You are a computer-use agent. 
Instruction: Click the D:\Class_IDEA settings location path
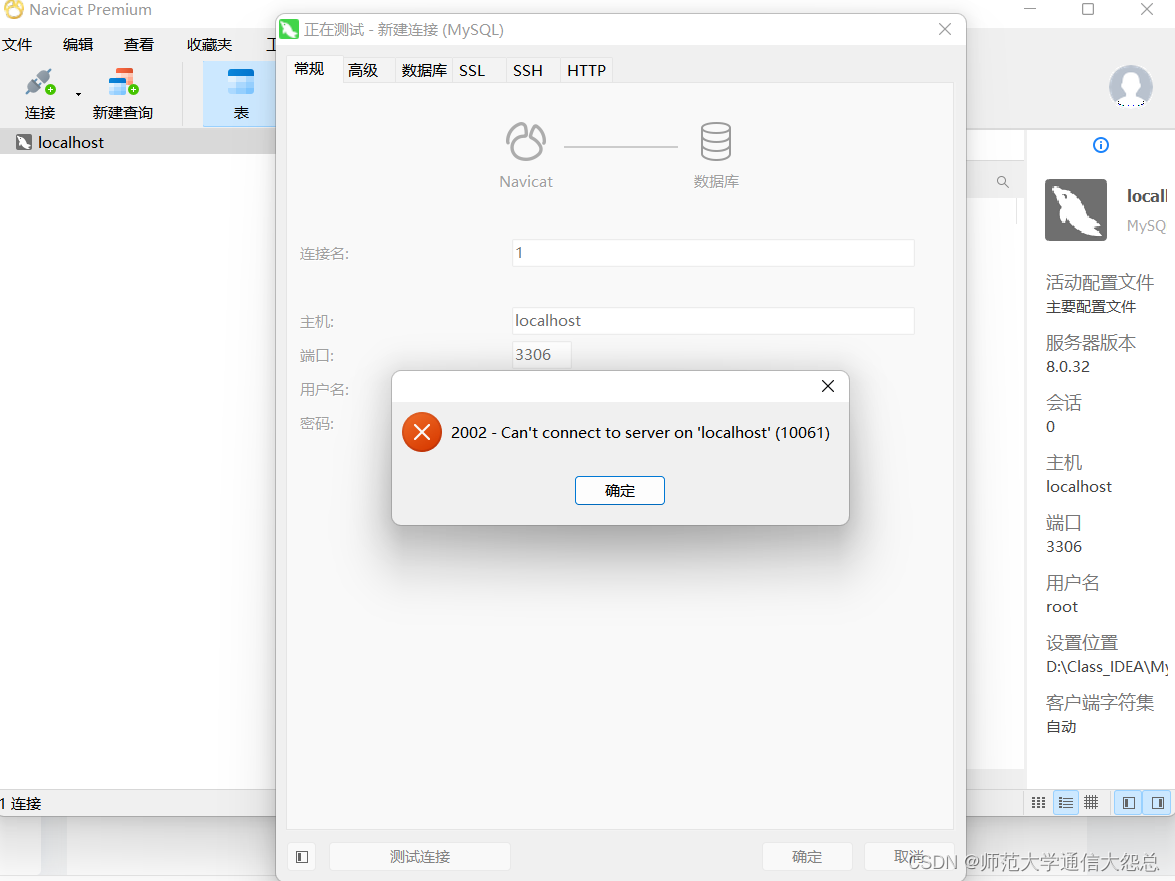[x=1107, y=667]
